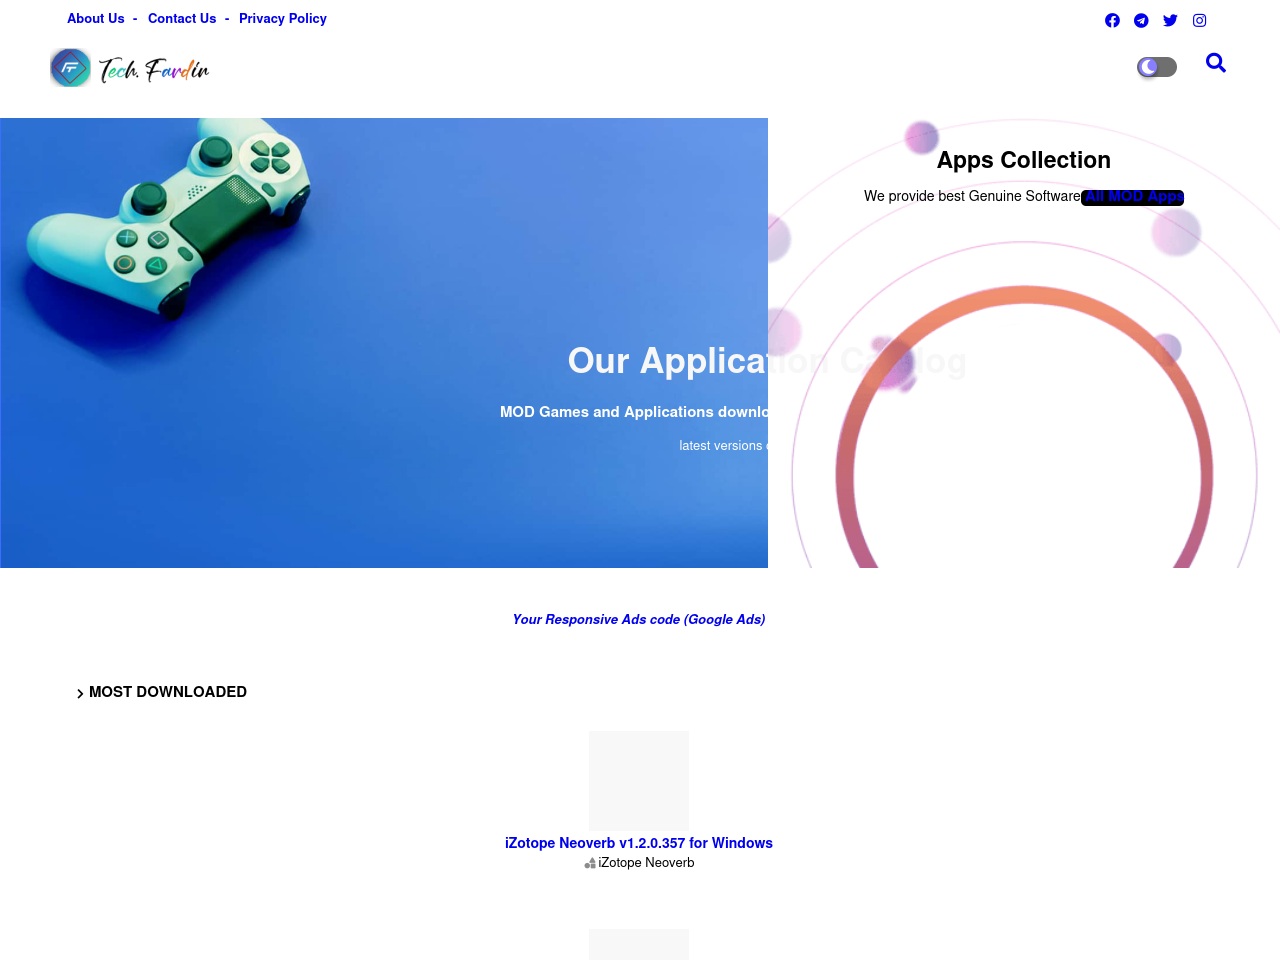Click the Apps Collection heading
The width and height of the screenshot is (1280, 960).
tap(1024, 160)
